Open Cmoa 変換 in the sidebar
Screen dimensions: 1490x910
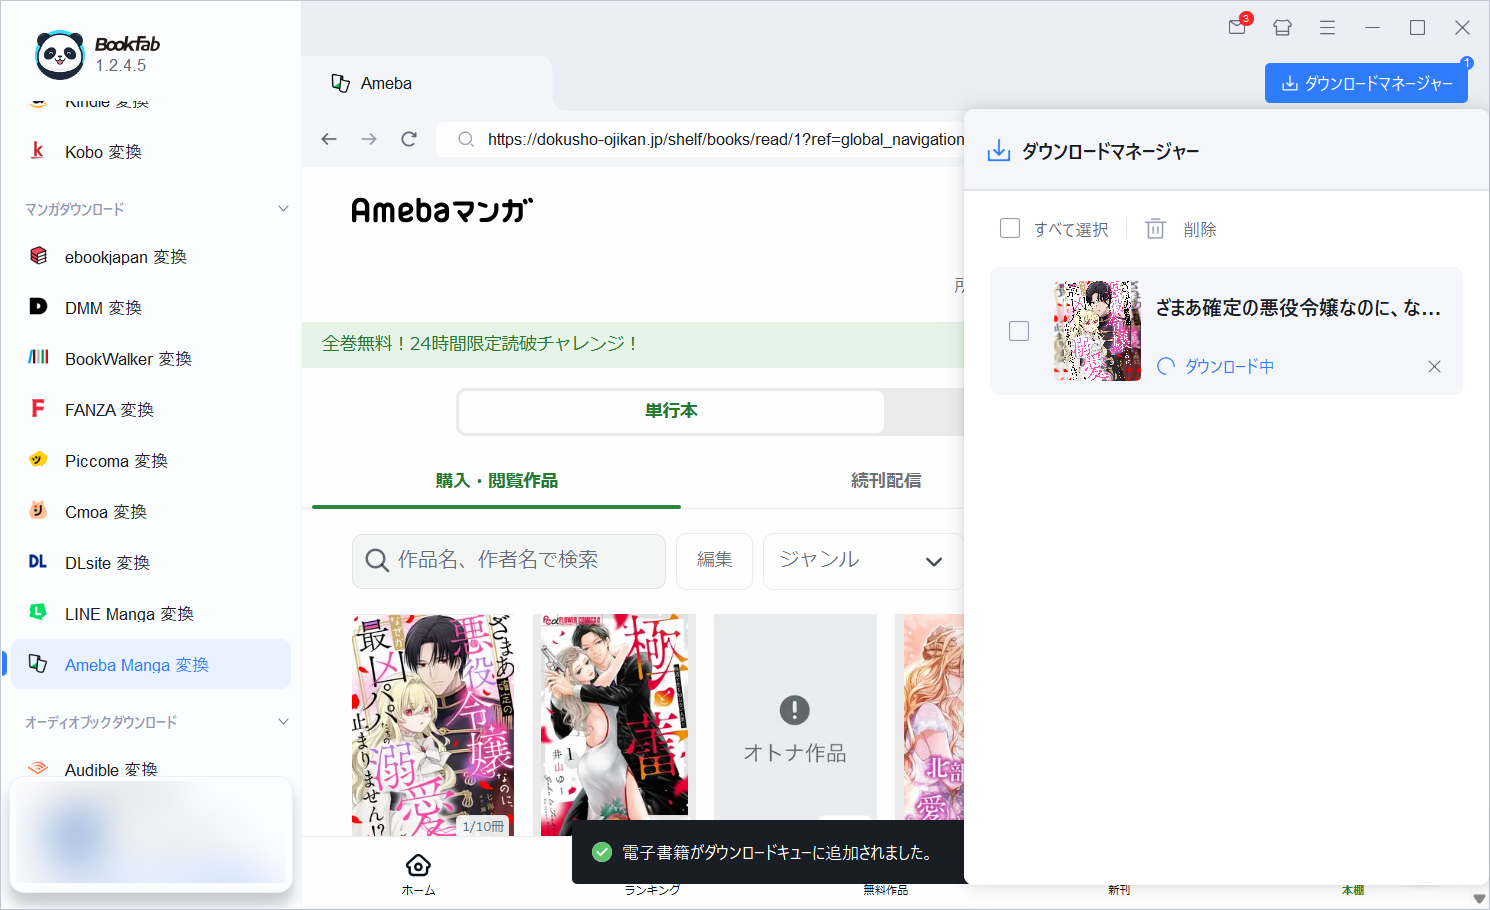pyautogui.click(x=150, y=512)
